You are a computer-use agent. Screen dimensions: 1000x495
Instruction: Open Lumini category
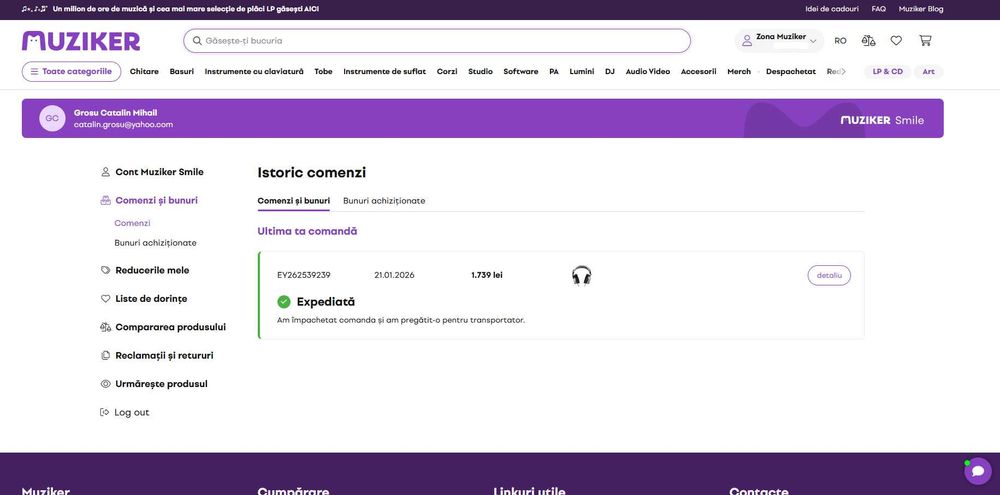(x=582, y=71)
